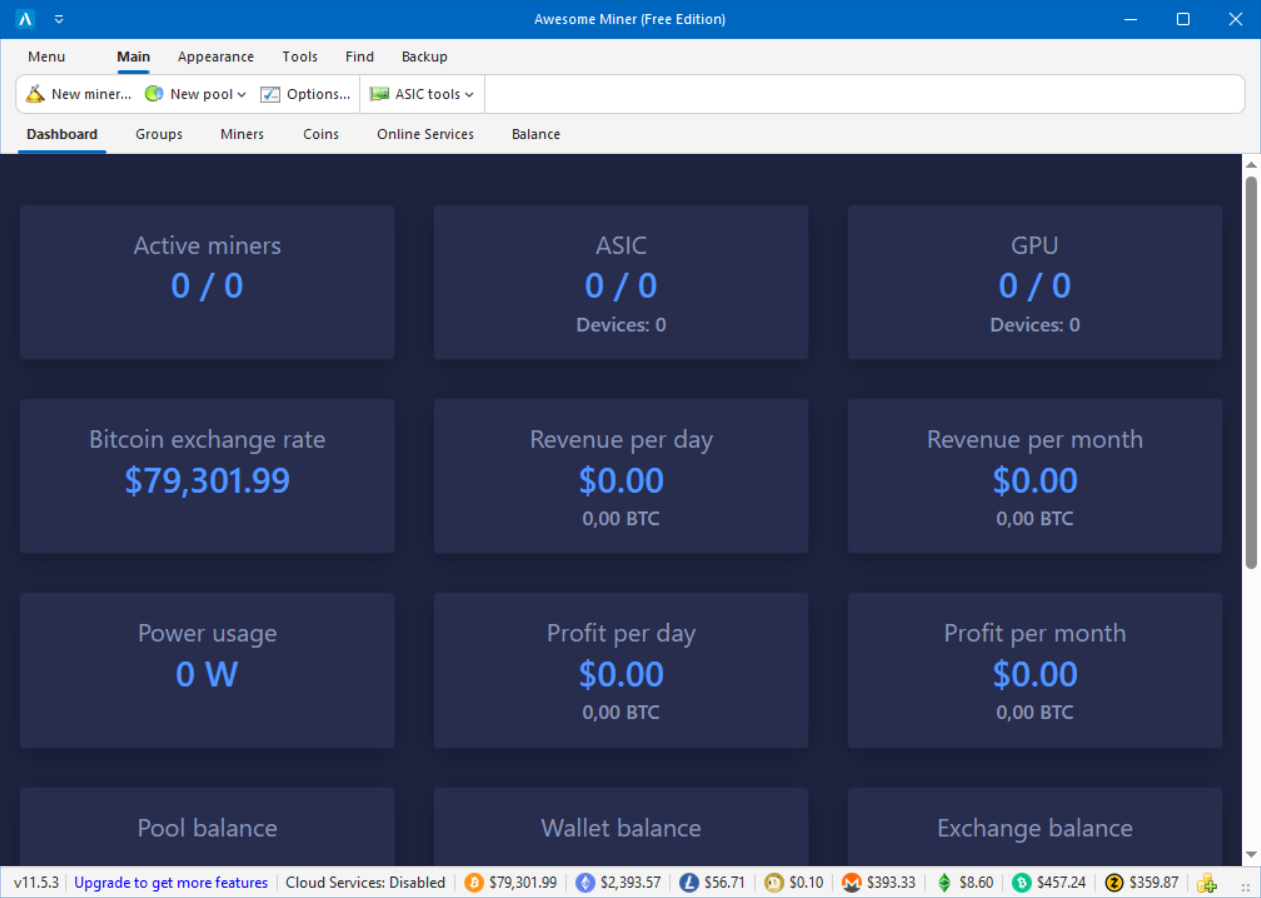The image size is (1261, 898).
Task: Expand the ASIC tools dropdown arrow
Action: coord(469,95)
